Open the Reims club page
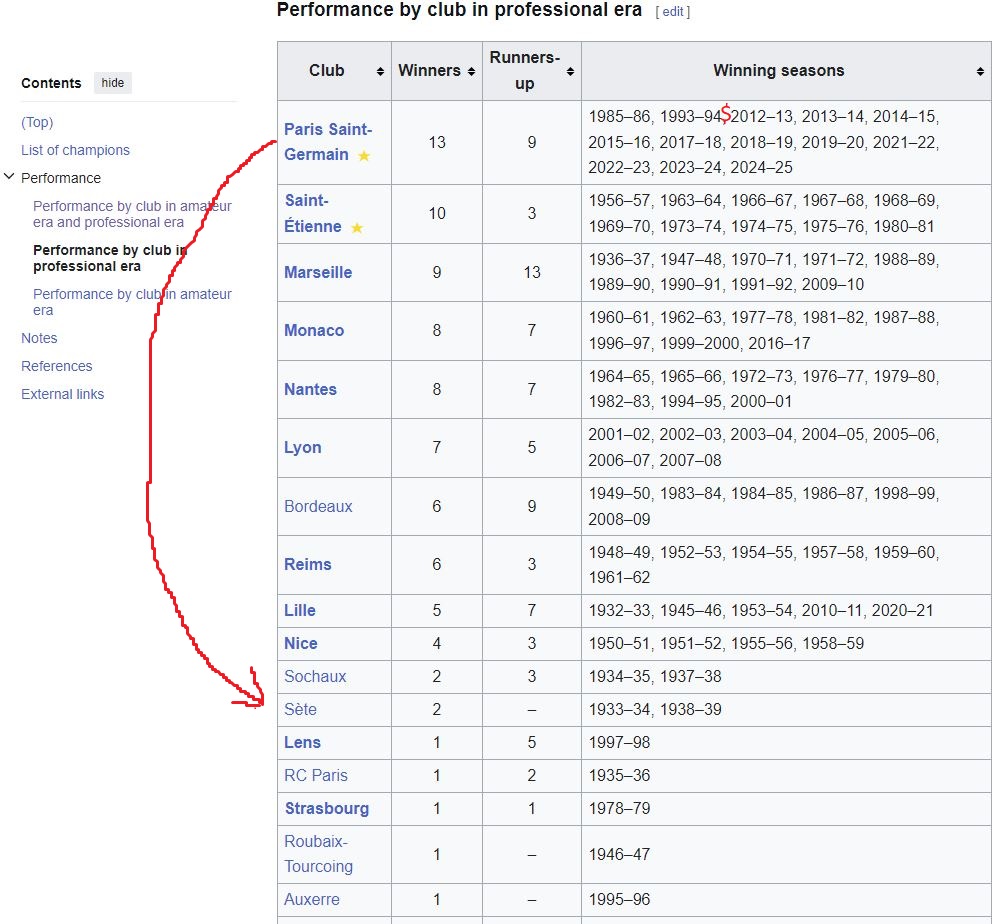The width and height of the screenshot is (1007, 924). [308, 564]
